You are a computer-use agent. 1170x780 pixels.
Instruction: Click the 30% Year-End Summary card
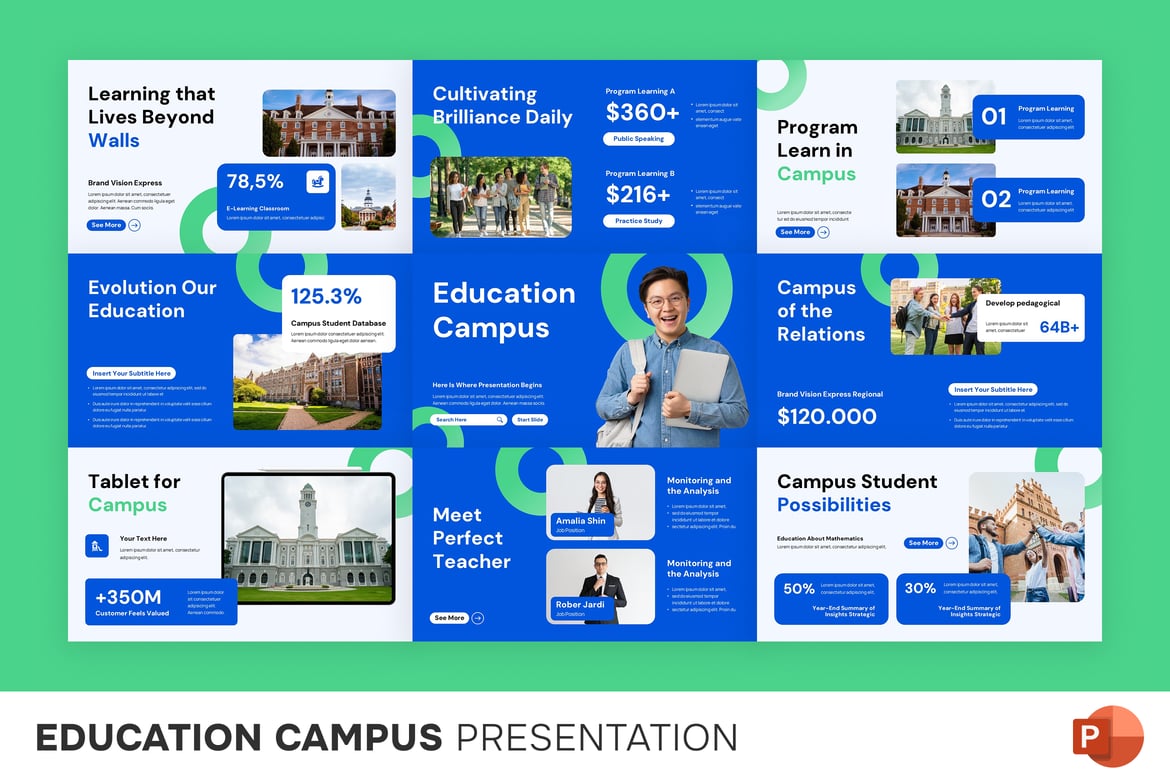tap(953, 599)
